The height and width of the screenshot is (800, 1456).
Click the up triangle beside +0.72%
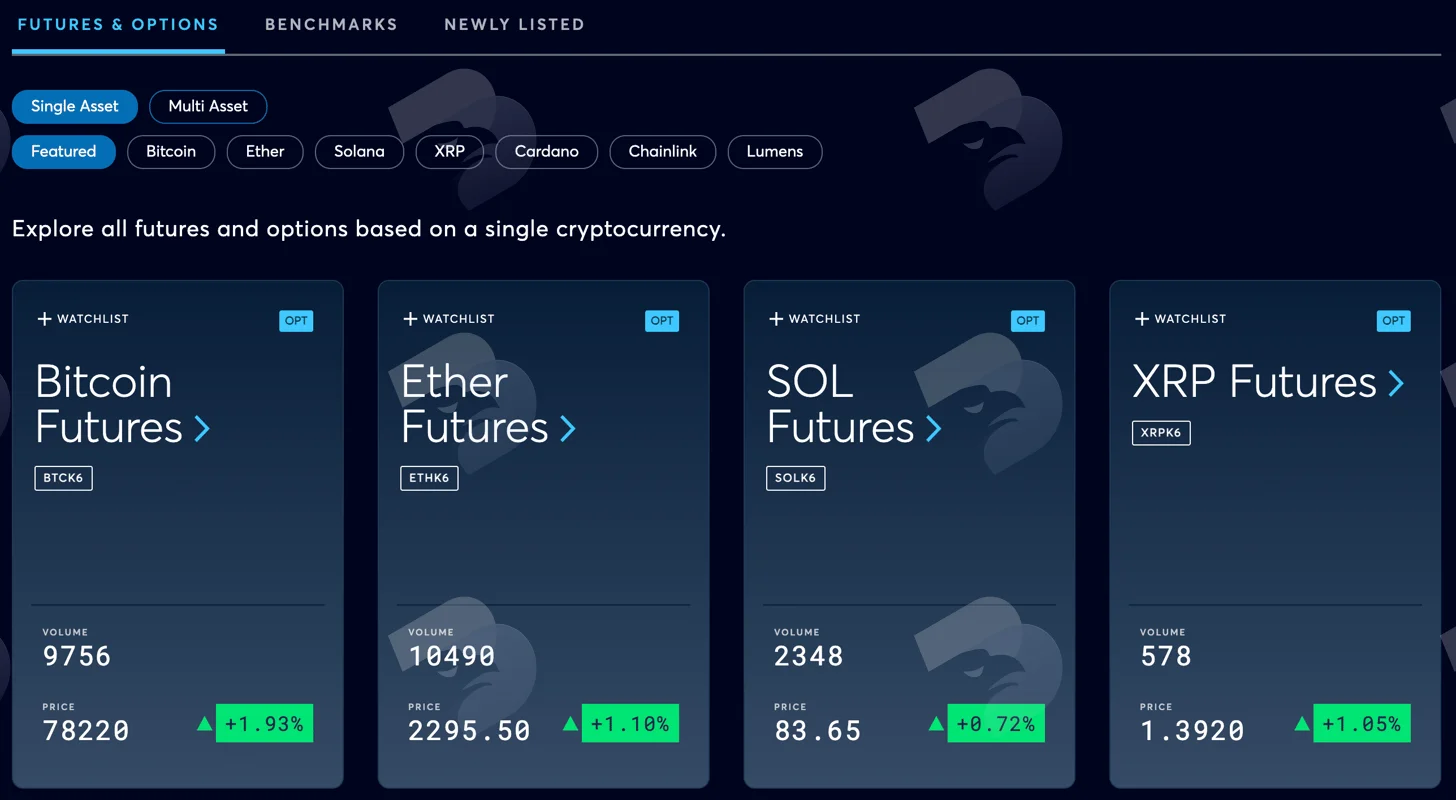[x=937, y=723]
